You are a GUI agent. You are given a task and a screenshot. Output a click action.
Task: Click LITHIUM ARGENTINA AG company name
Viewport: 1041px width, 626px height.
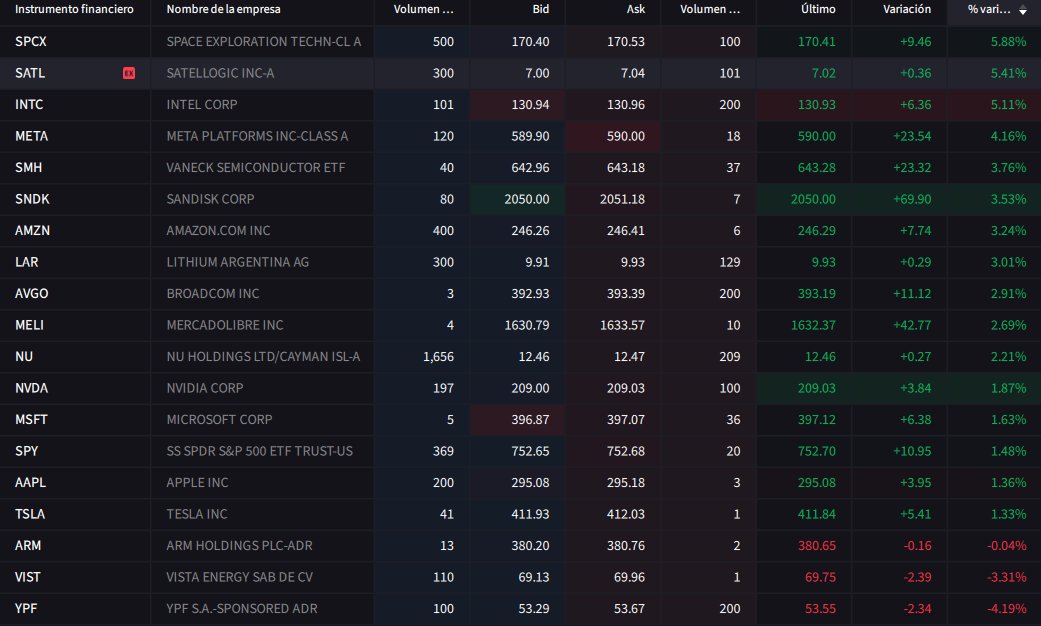237,262
